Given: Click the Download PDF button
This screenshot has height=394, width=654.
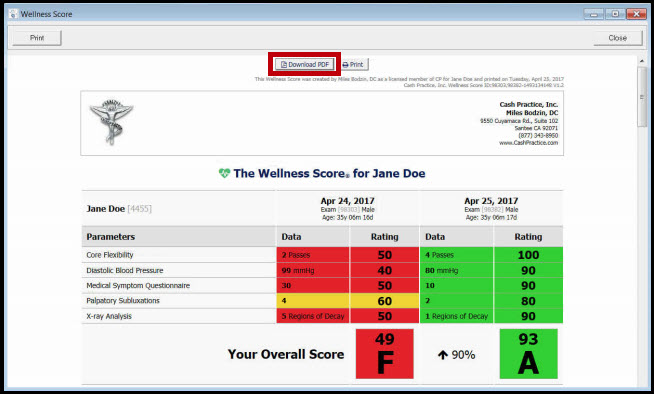Looking at the screenshot, I should click(x=304, y=64).
